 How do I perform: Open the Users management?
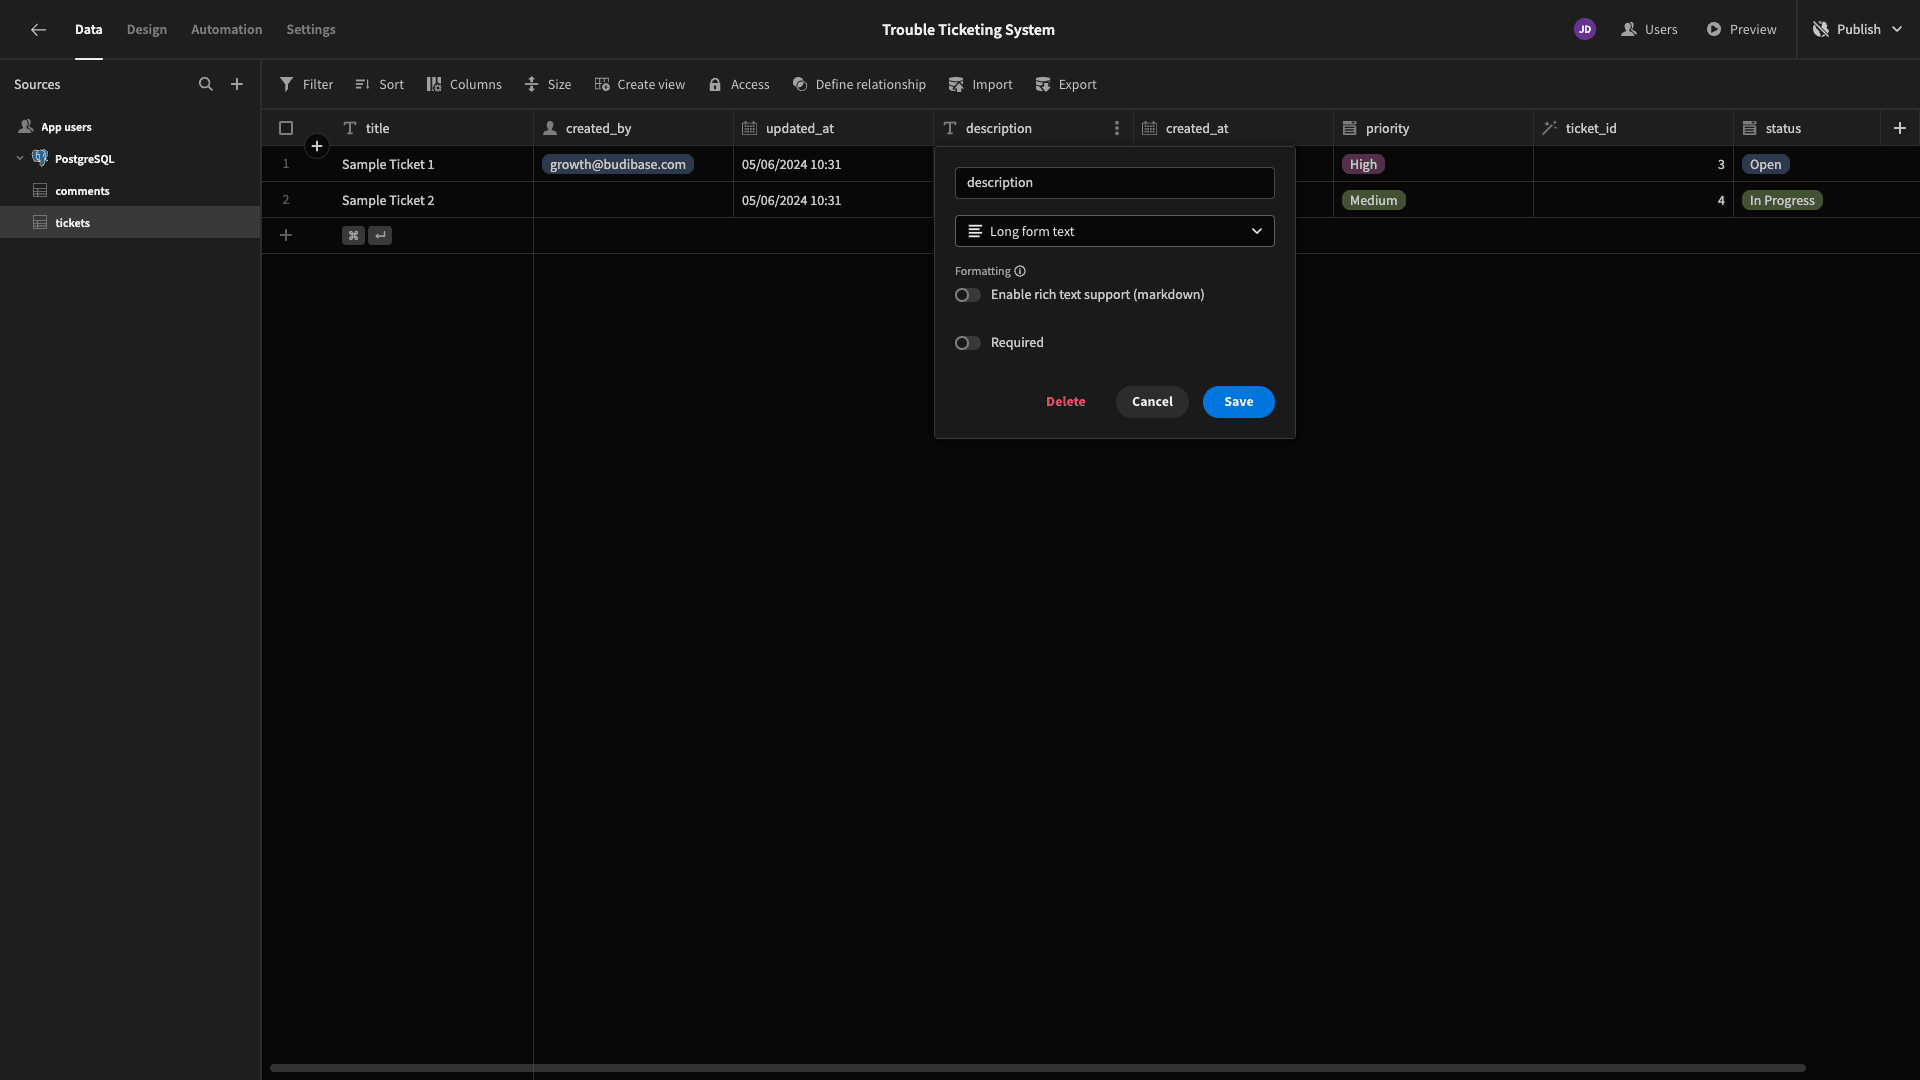pyautogui.click(x=1650, y=30)
